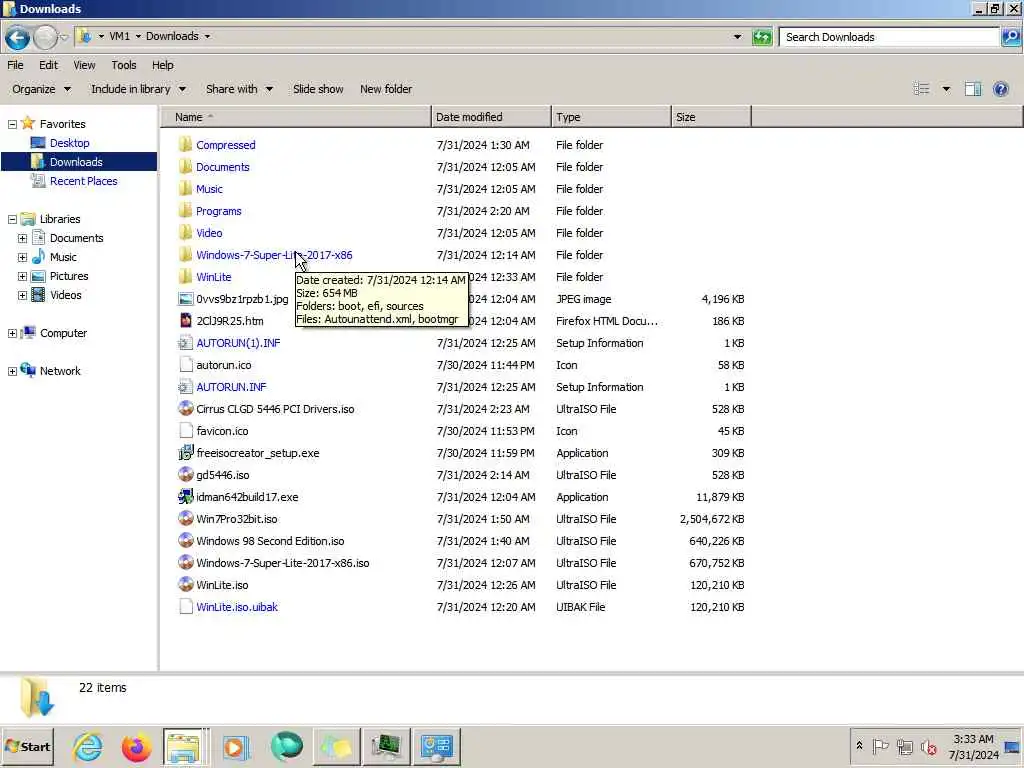
Task: Select the AUTORUN.INF gear file icon
Action: tap(185, 387)
